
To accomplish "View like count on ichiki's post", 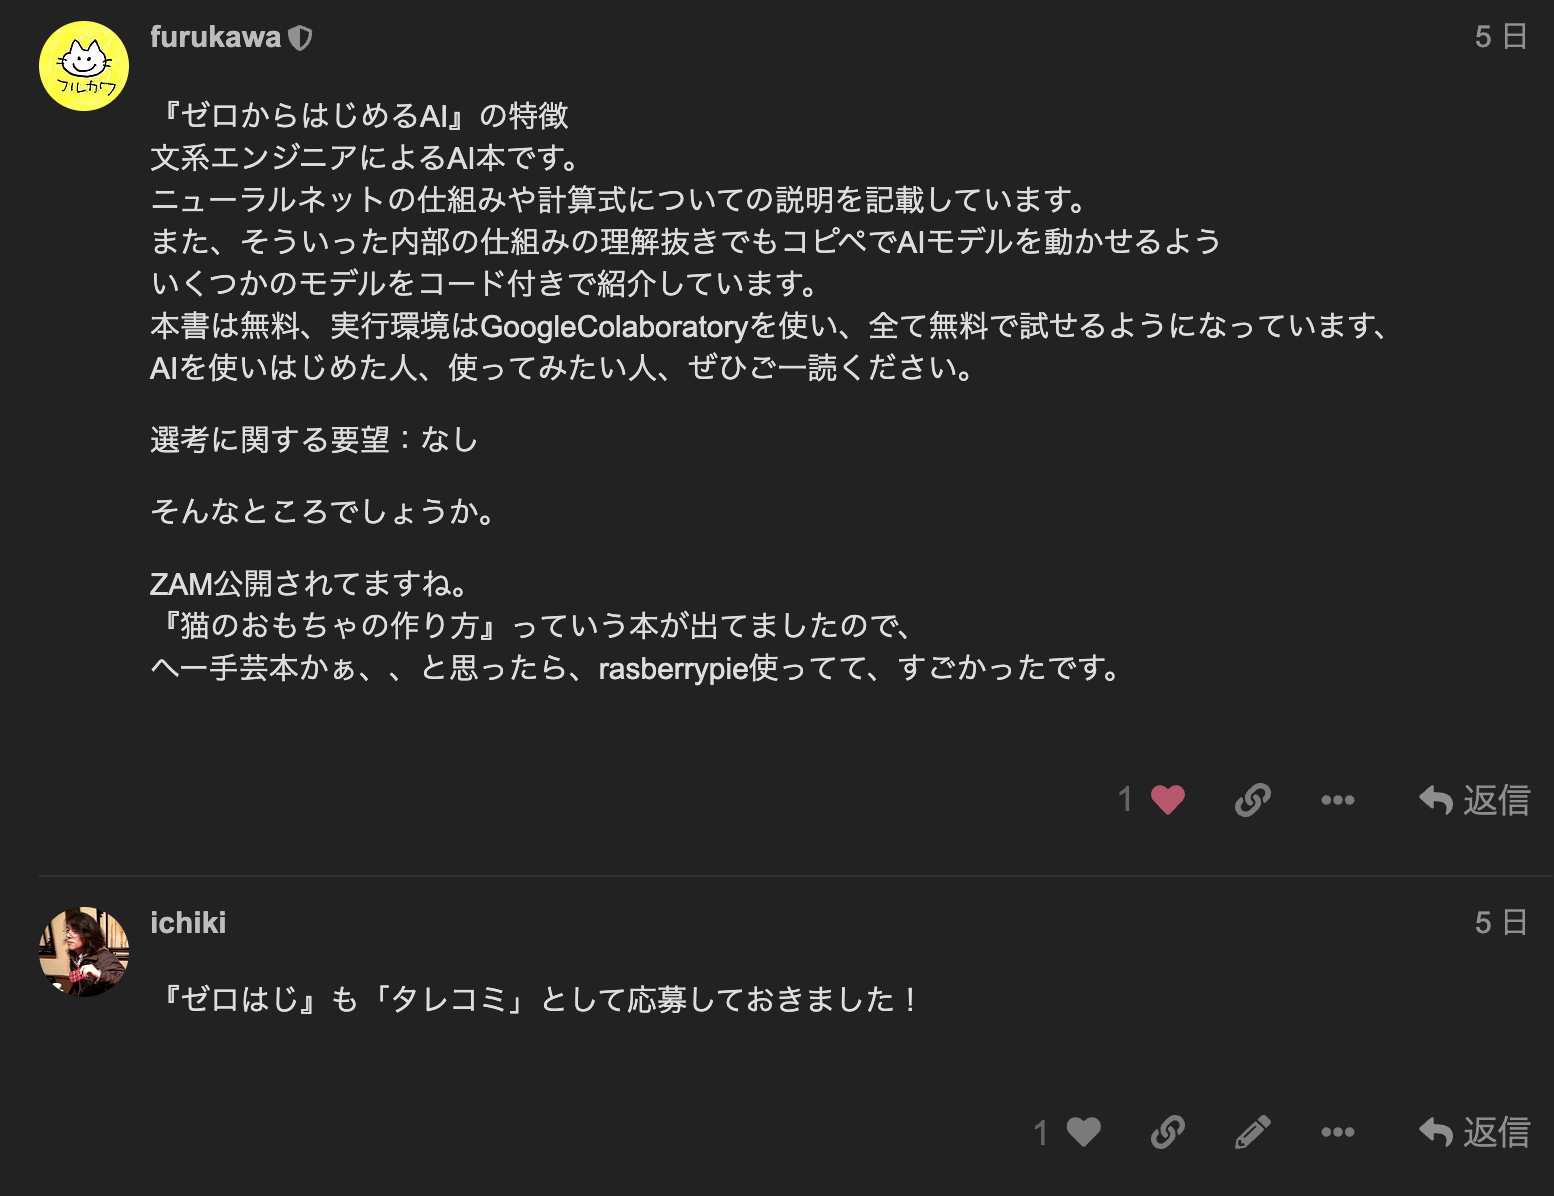I will [x=1040, y=1132].
